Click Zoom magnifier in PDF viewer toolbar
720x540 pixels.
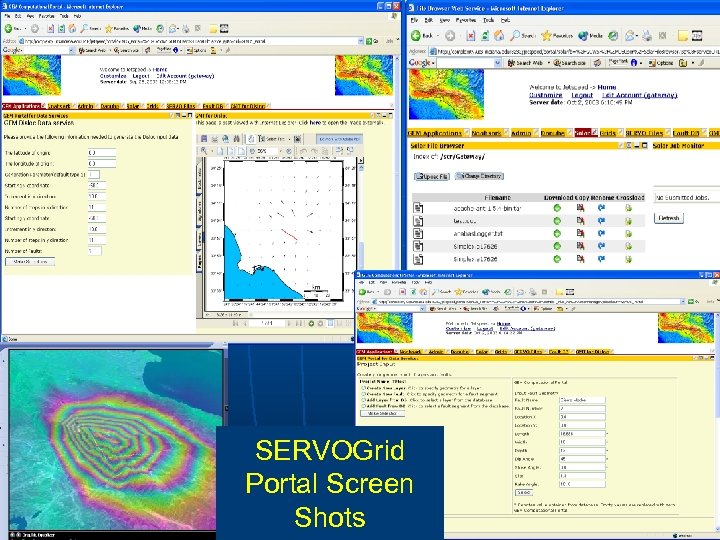204,151
